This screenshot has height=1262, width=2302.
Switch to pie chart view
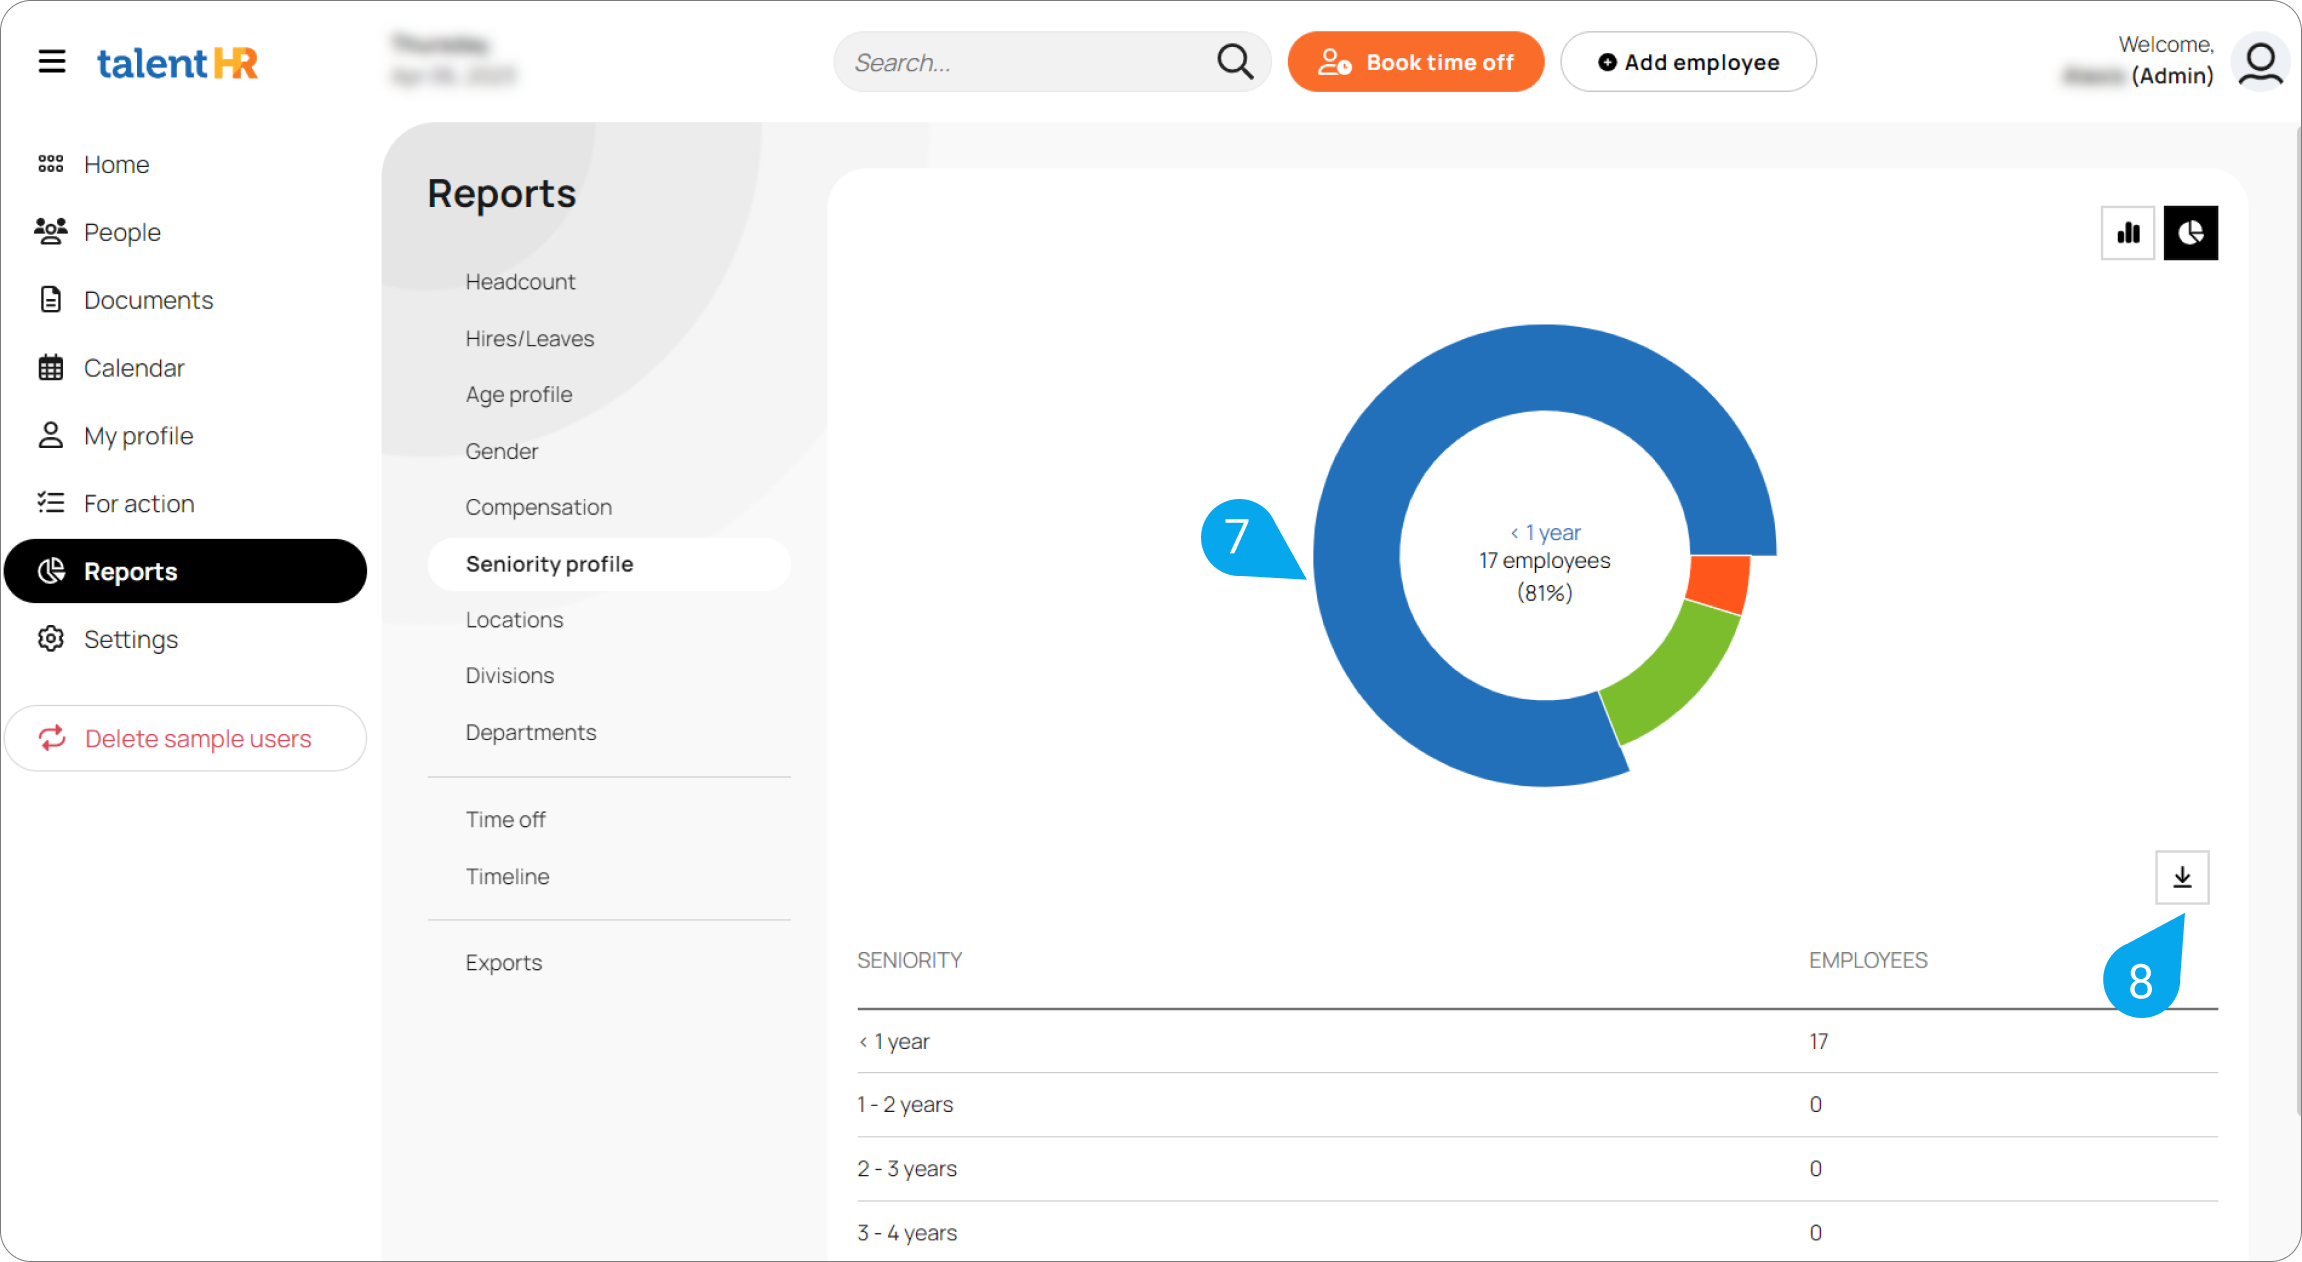2191,233
